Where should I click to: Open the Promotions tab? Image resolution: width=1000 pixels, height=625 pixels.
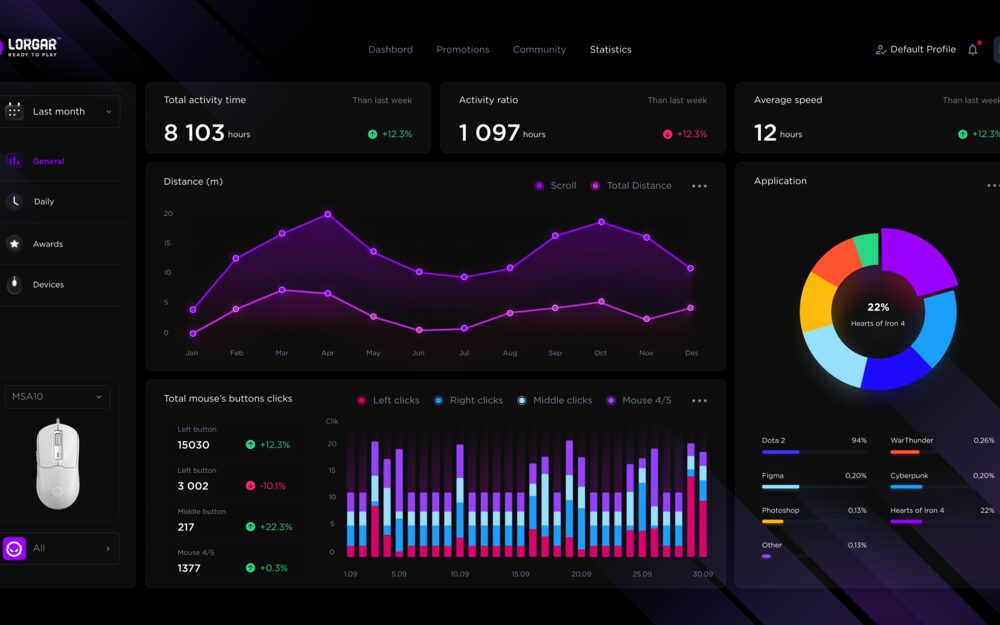coord(463,50)
